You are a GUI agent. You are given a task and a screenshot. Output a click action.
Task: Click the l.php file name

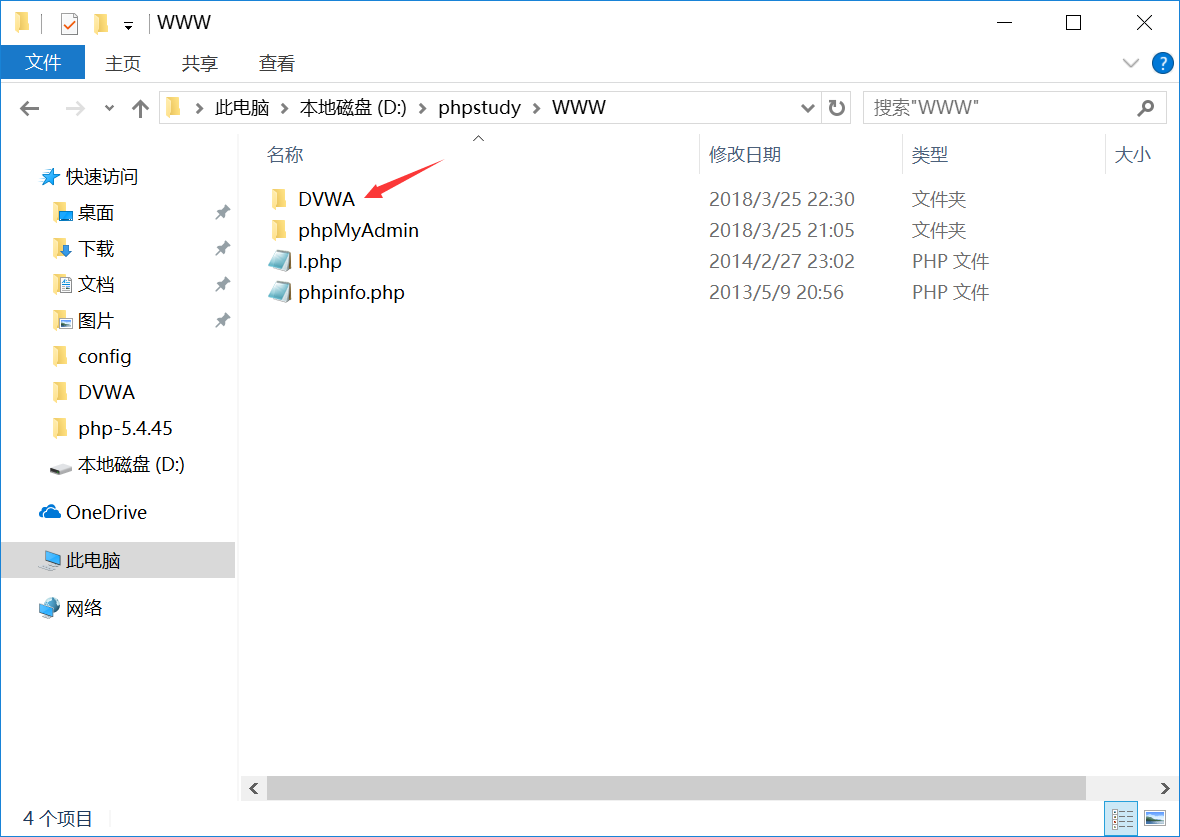[x=320, y=261]
